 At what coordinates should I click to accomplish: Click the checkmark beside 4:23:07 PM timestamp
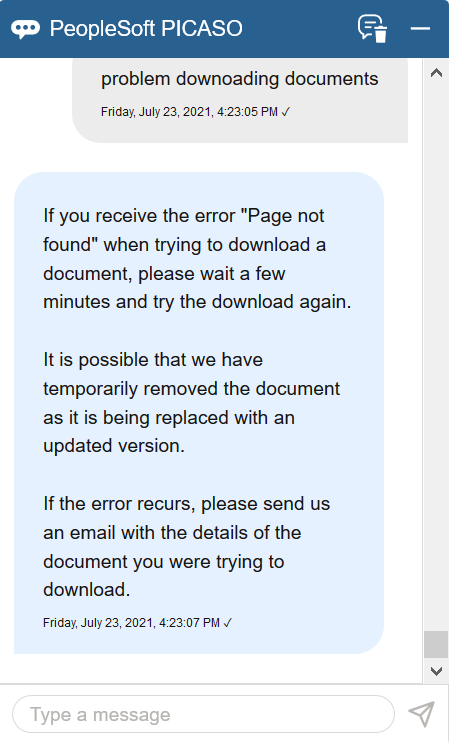click(228, 623)
